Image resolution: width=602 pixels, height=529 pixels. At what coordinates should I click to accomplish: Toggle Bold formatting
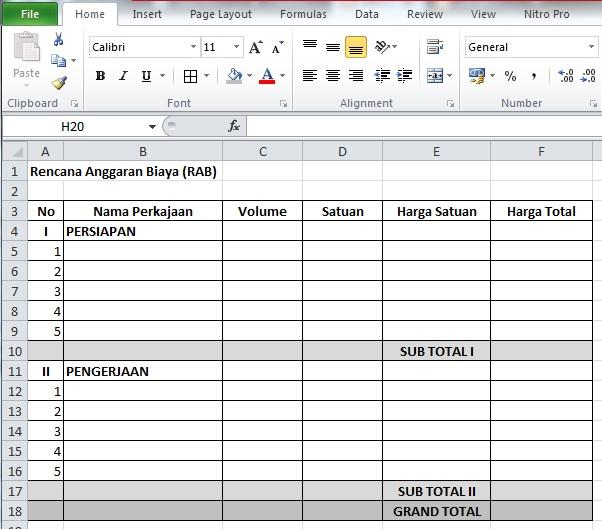[x=100, y=76]
